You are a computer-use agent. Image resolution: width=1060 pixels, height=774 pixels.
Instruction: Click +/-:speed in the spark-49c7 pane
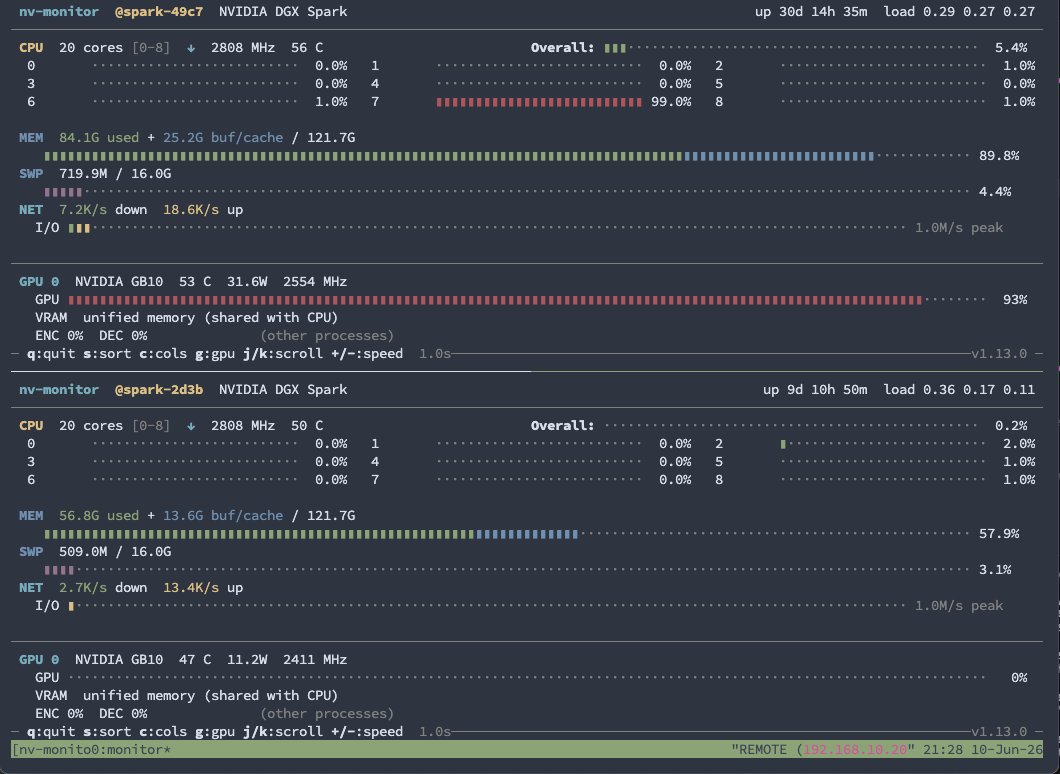367,354
